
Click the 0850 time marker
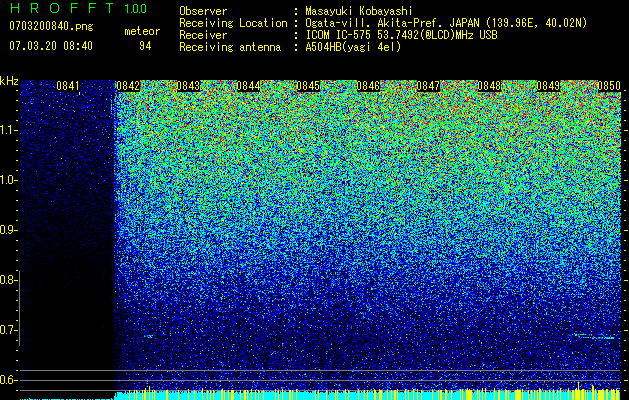click(609, 86)
